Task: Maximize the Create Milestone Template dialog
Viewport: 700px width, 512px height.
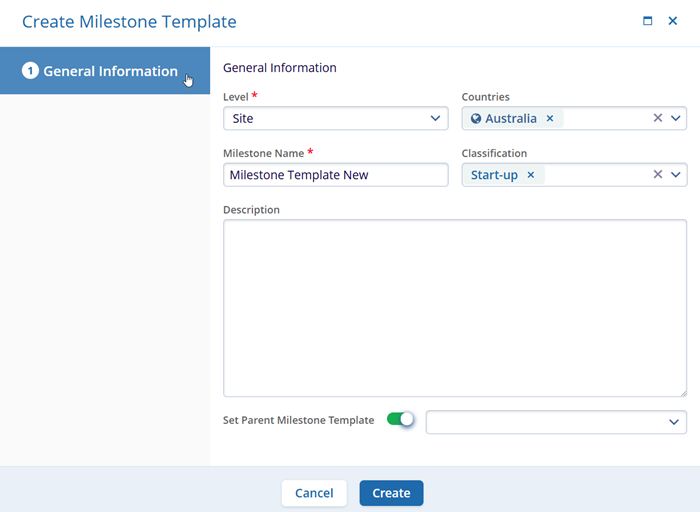Action: point(648,21)
